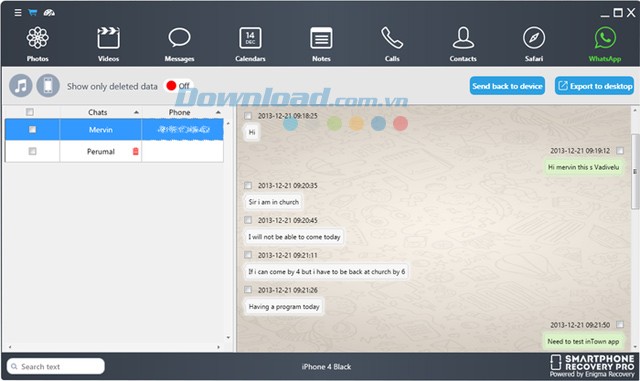Viewport: 640px width, 381px height.
Task: Click 'If i can come by 4' message
Action: 327,272
